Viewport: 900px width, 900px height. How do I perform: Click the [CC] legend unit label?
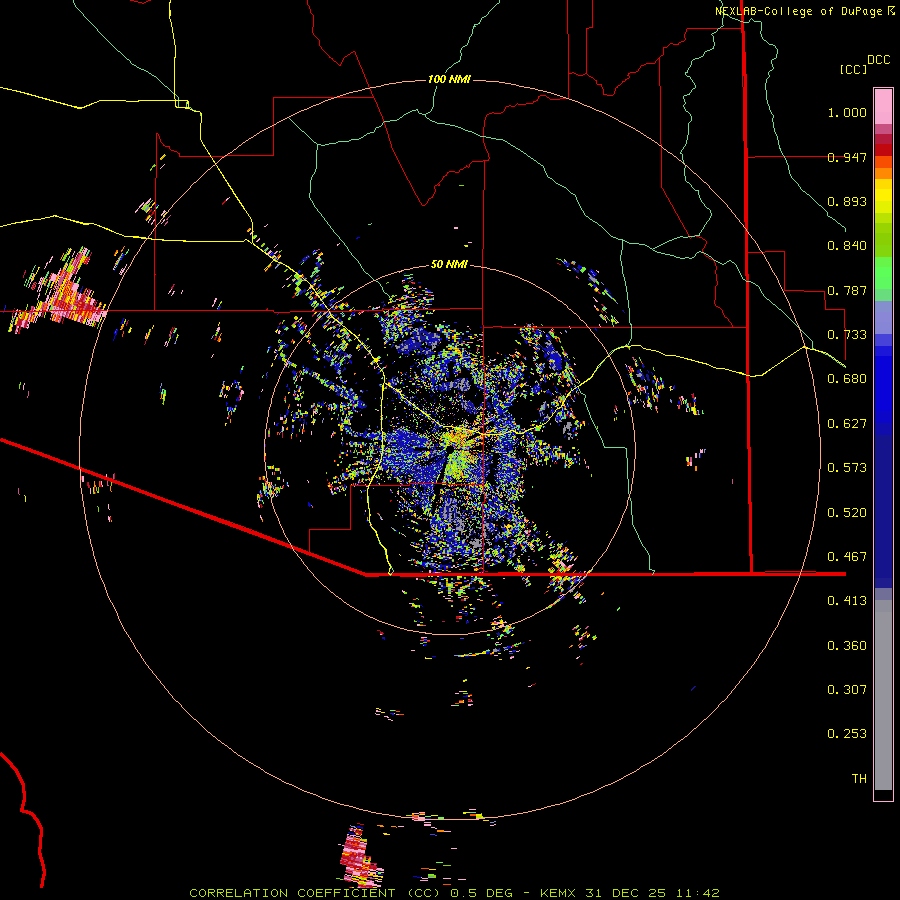click(854, 69)
